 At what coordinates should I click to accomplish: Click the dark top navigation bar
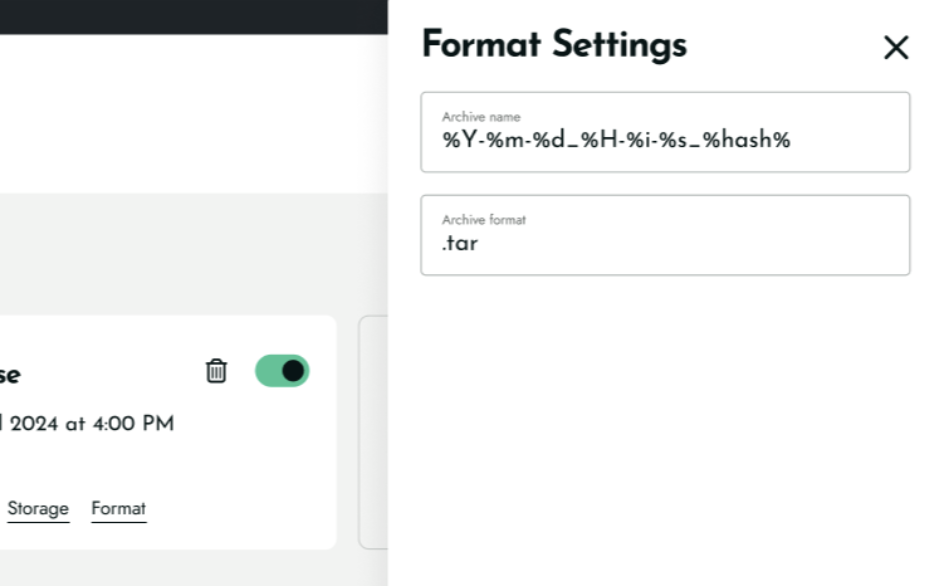click(193, 17)
